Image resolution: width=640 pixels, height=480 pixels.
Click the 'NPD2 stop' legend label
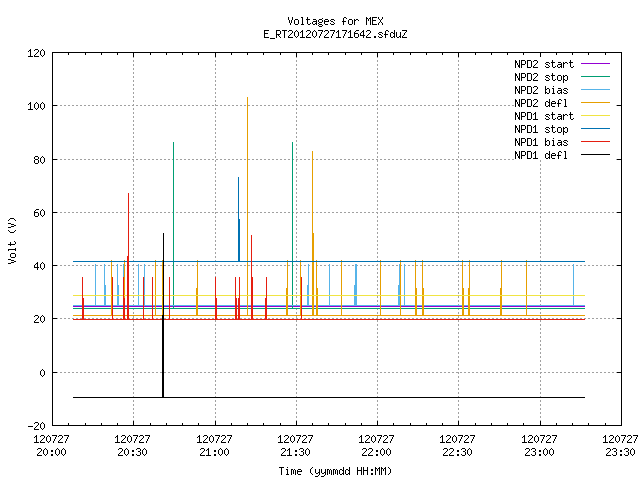click(x=541, y=77)
